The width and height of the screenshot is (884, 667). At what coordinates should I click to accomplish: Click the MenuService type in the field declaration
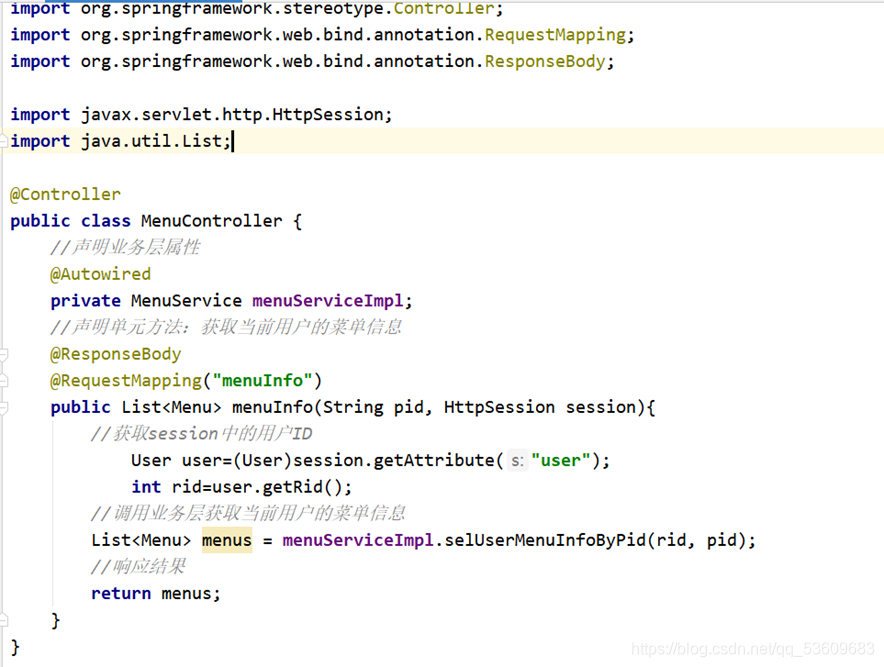click(x=186, y=301)
